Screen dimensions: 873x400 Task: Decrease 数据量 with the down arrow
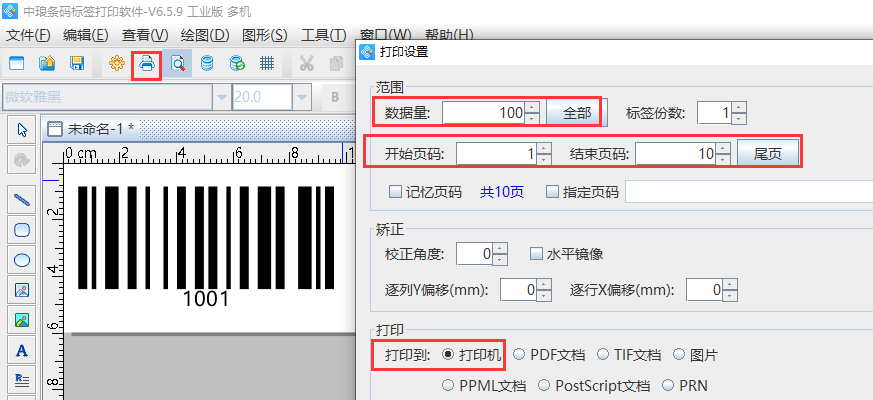[532, 119]
